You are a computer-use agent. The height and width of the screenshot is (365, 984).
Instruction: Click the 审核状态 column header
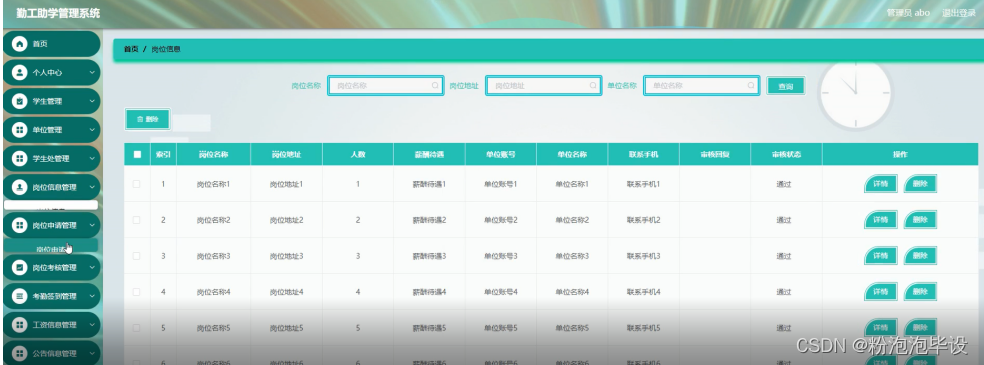pos(786,154)
